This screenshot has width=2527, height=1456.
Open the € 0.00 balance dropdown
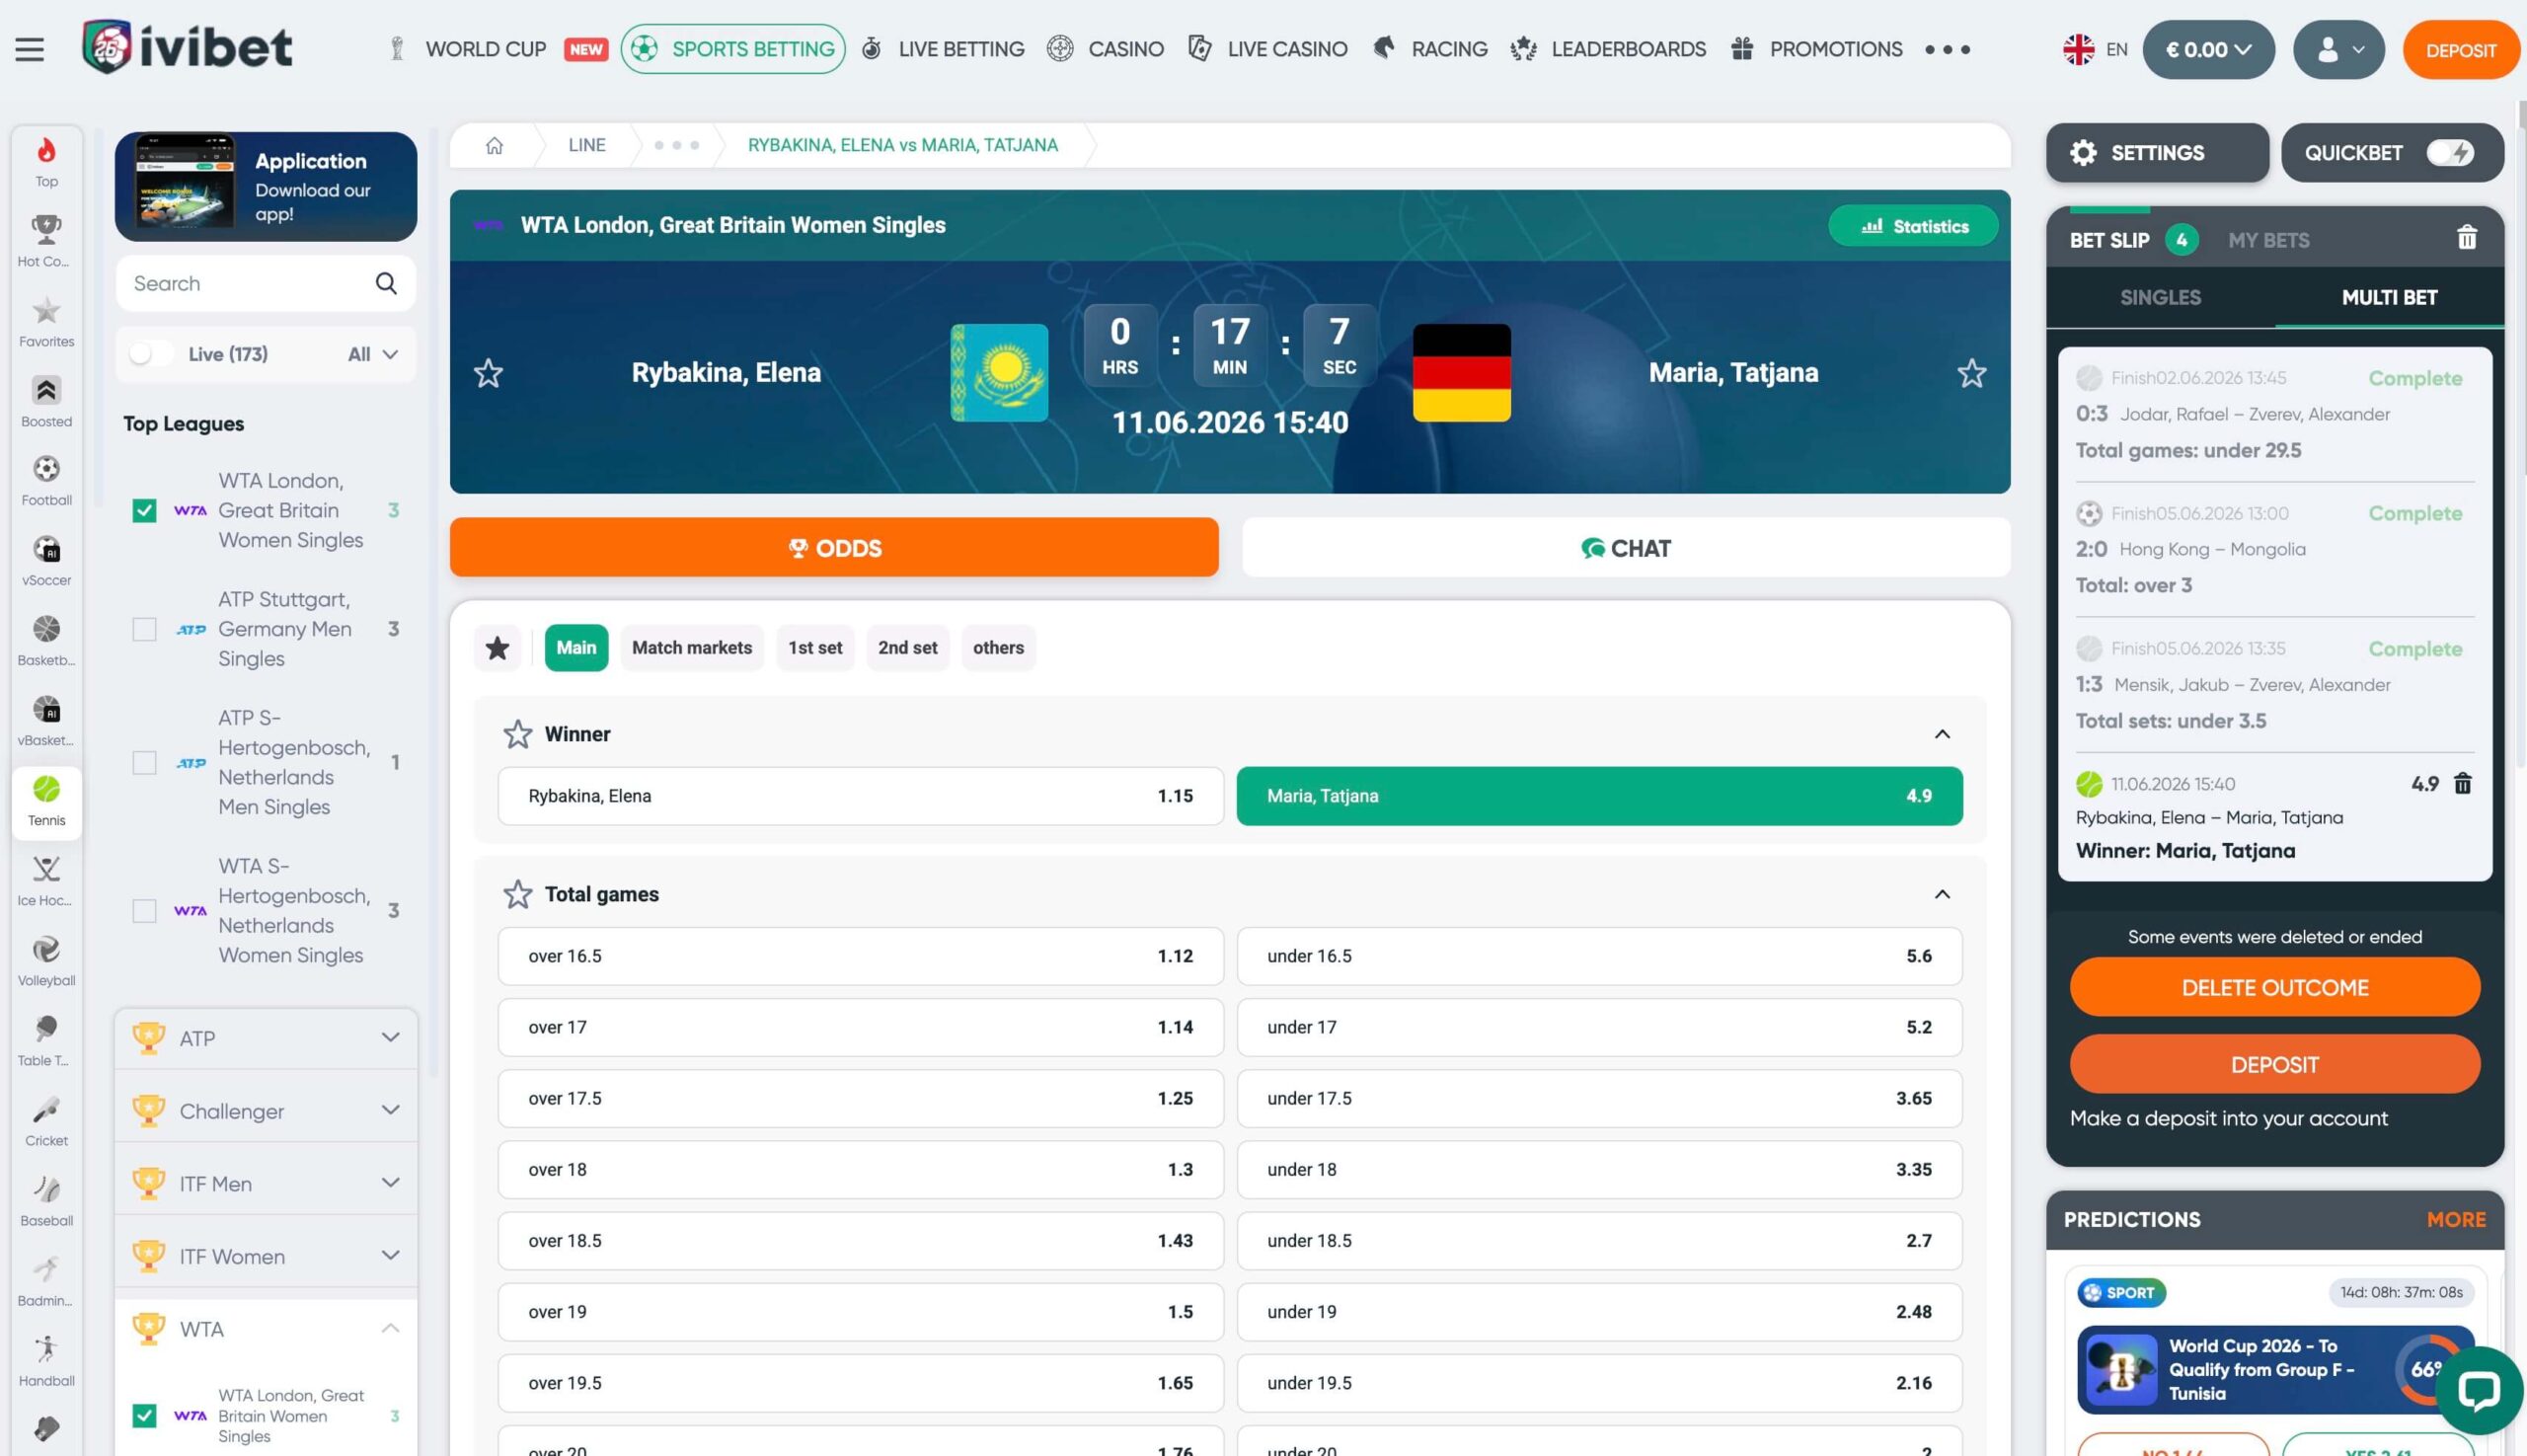2208,49
